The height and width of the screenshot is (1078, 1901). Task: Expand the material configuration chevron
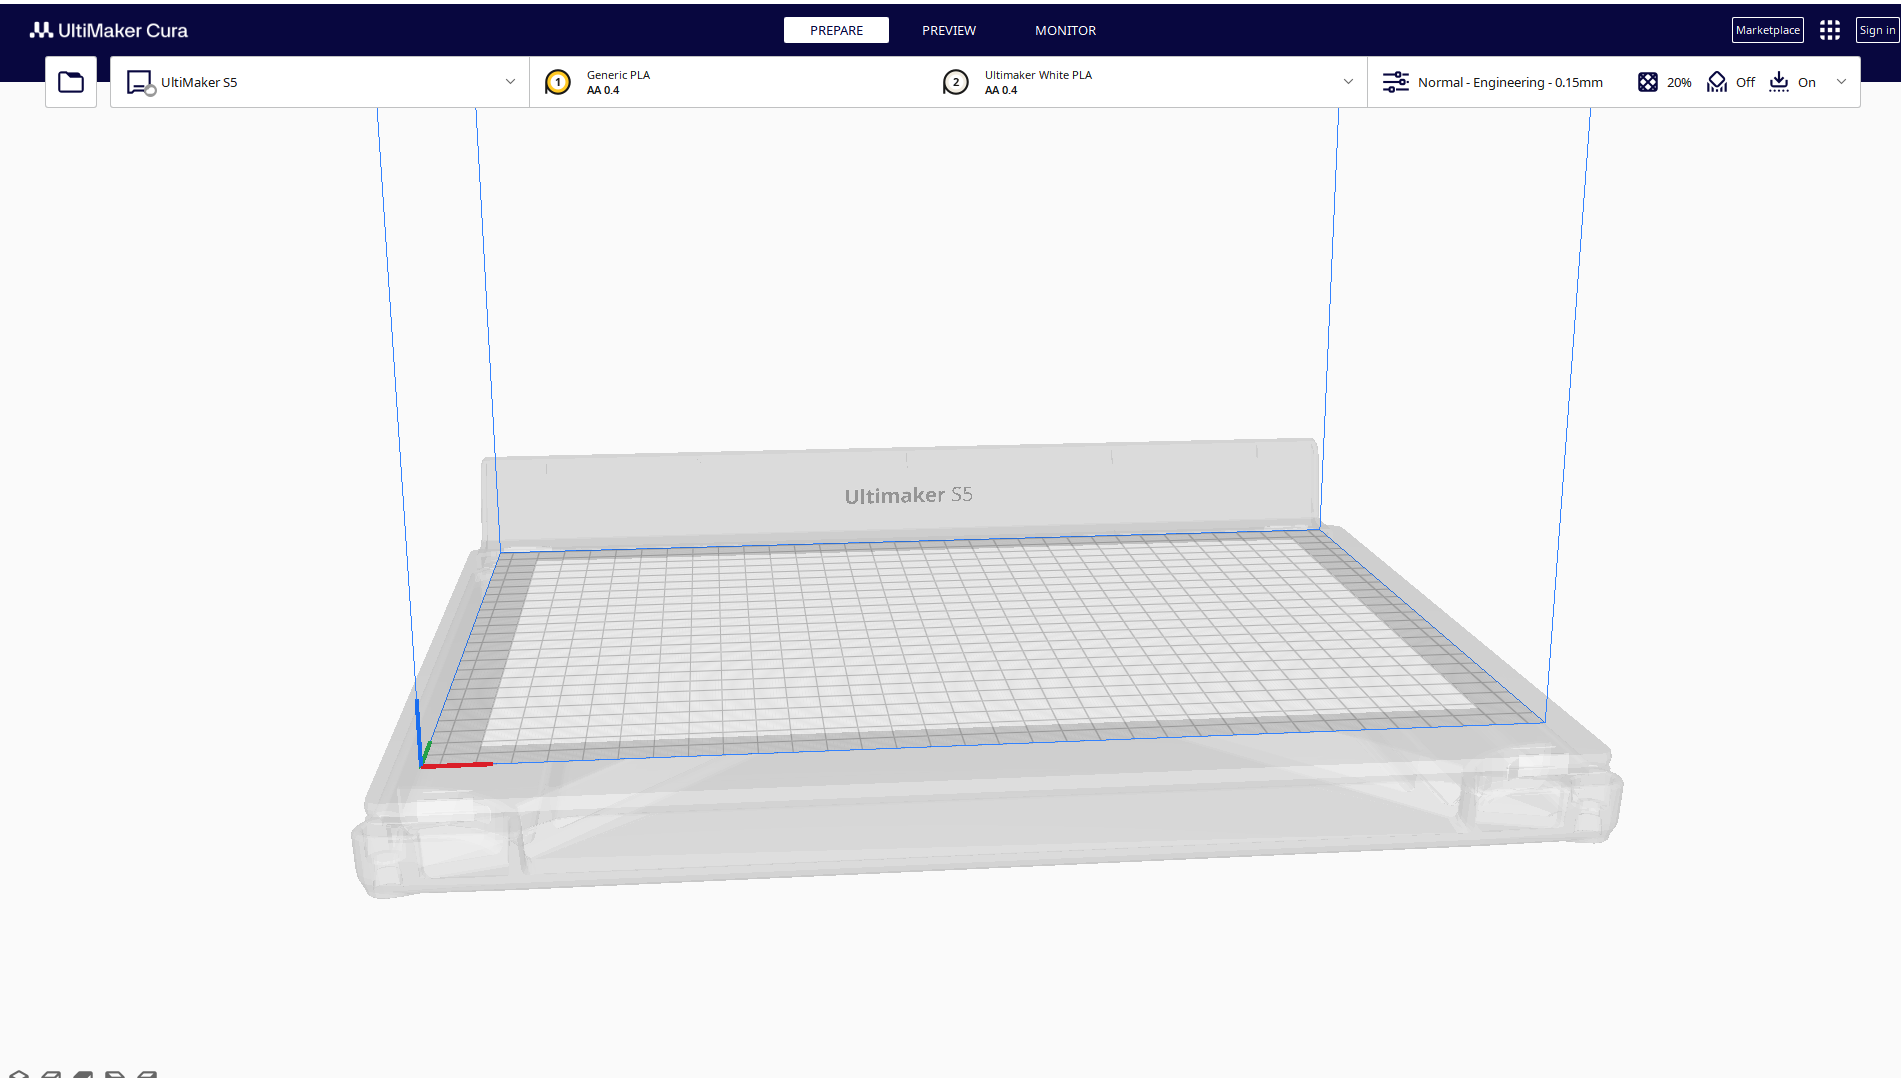pos(1348,82)
